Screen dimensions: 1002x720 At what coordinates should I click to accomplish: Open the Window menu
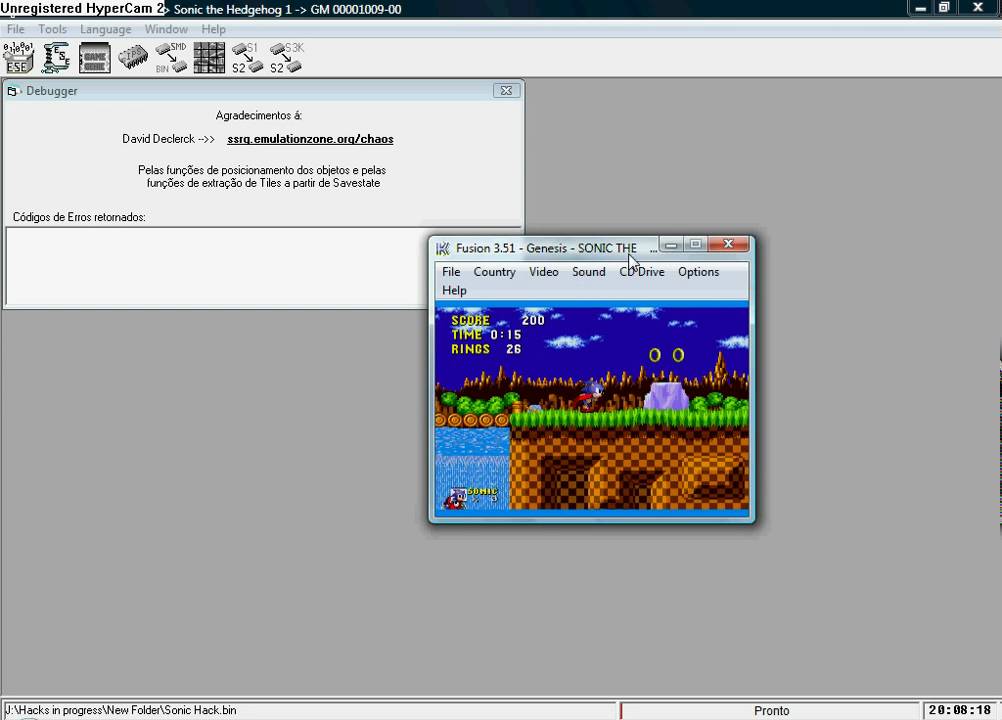click(x=166, y=29)
